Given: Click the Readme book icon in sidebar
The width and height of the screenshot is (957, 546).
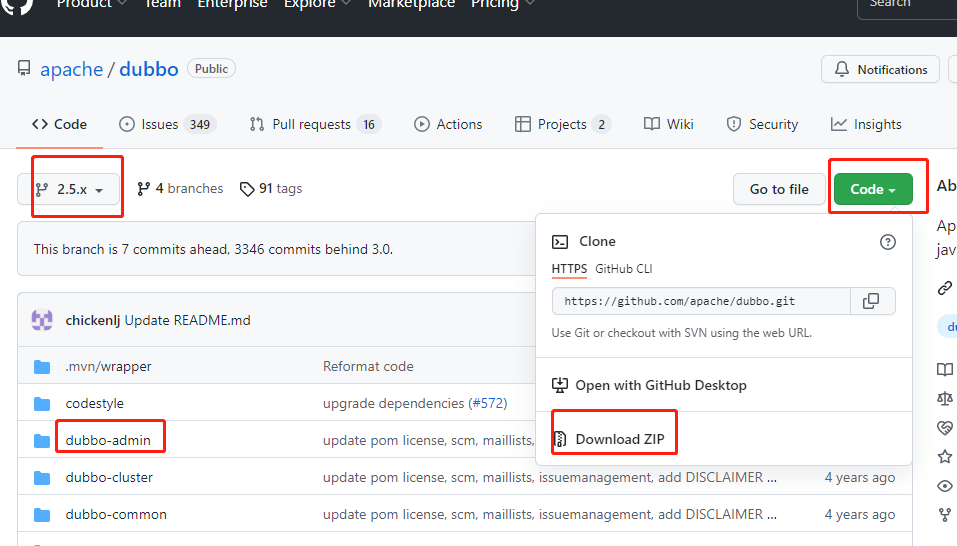Looking at the screenshot, I should point(945,369).
